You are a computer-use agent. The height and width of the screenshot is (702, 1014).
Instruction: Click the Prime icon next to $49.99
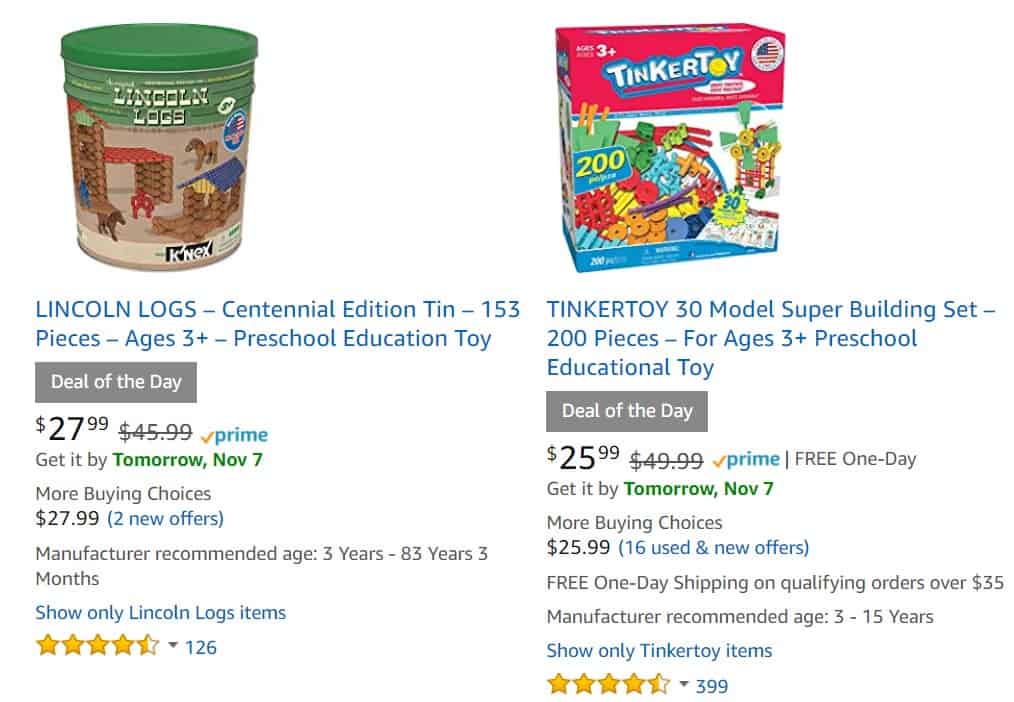[746, 460]
